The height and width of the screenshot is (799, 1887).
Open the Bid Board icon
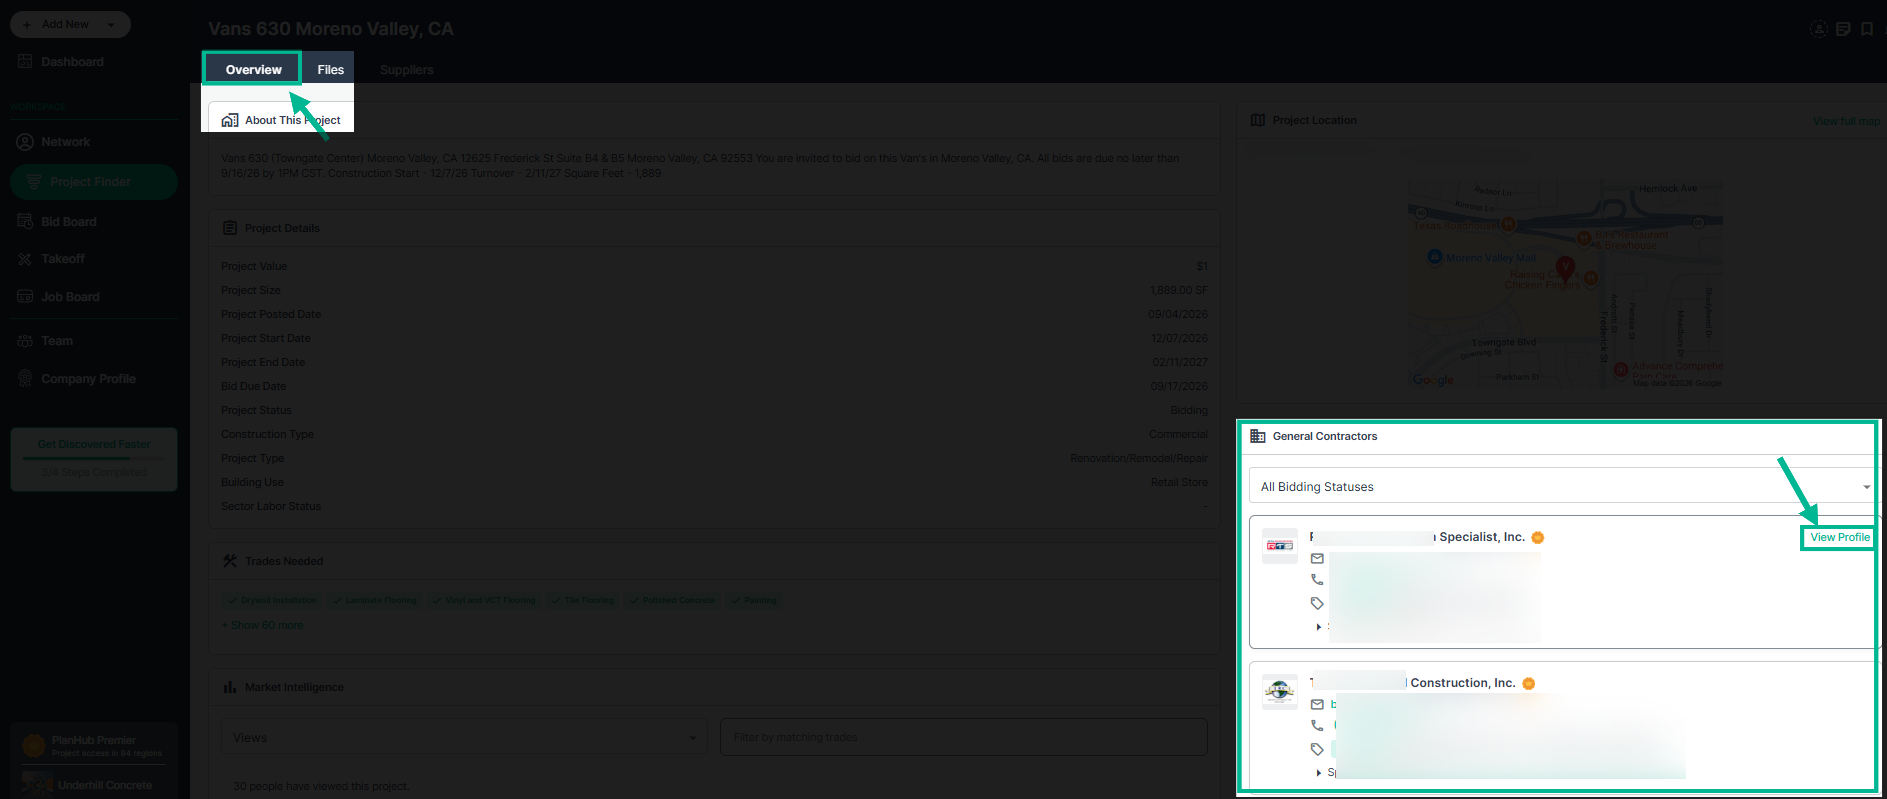click(25, 222)
